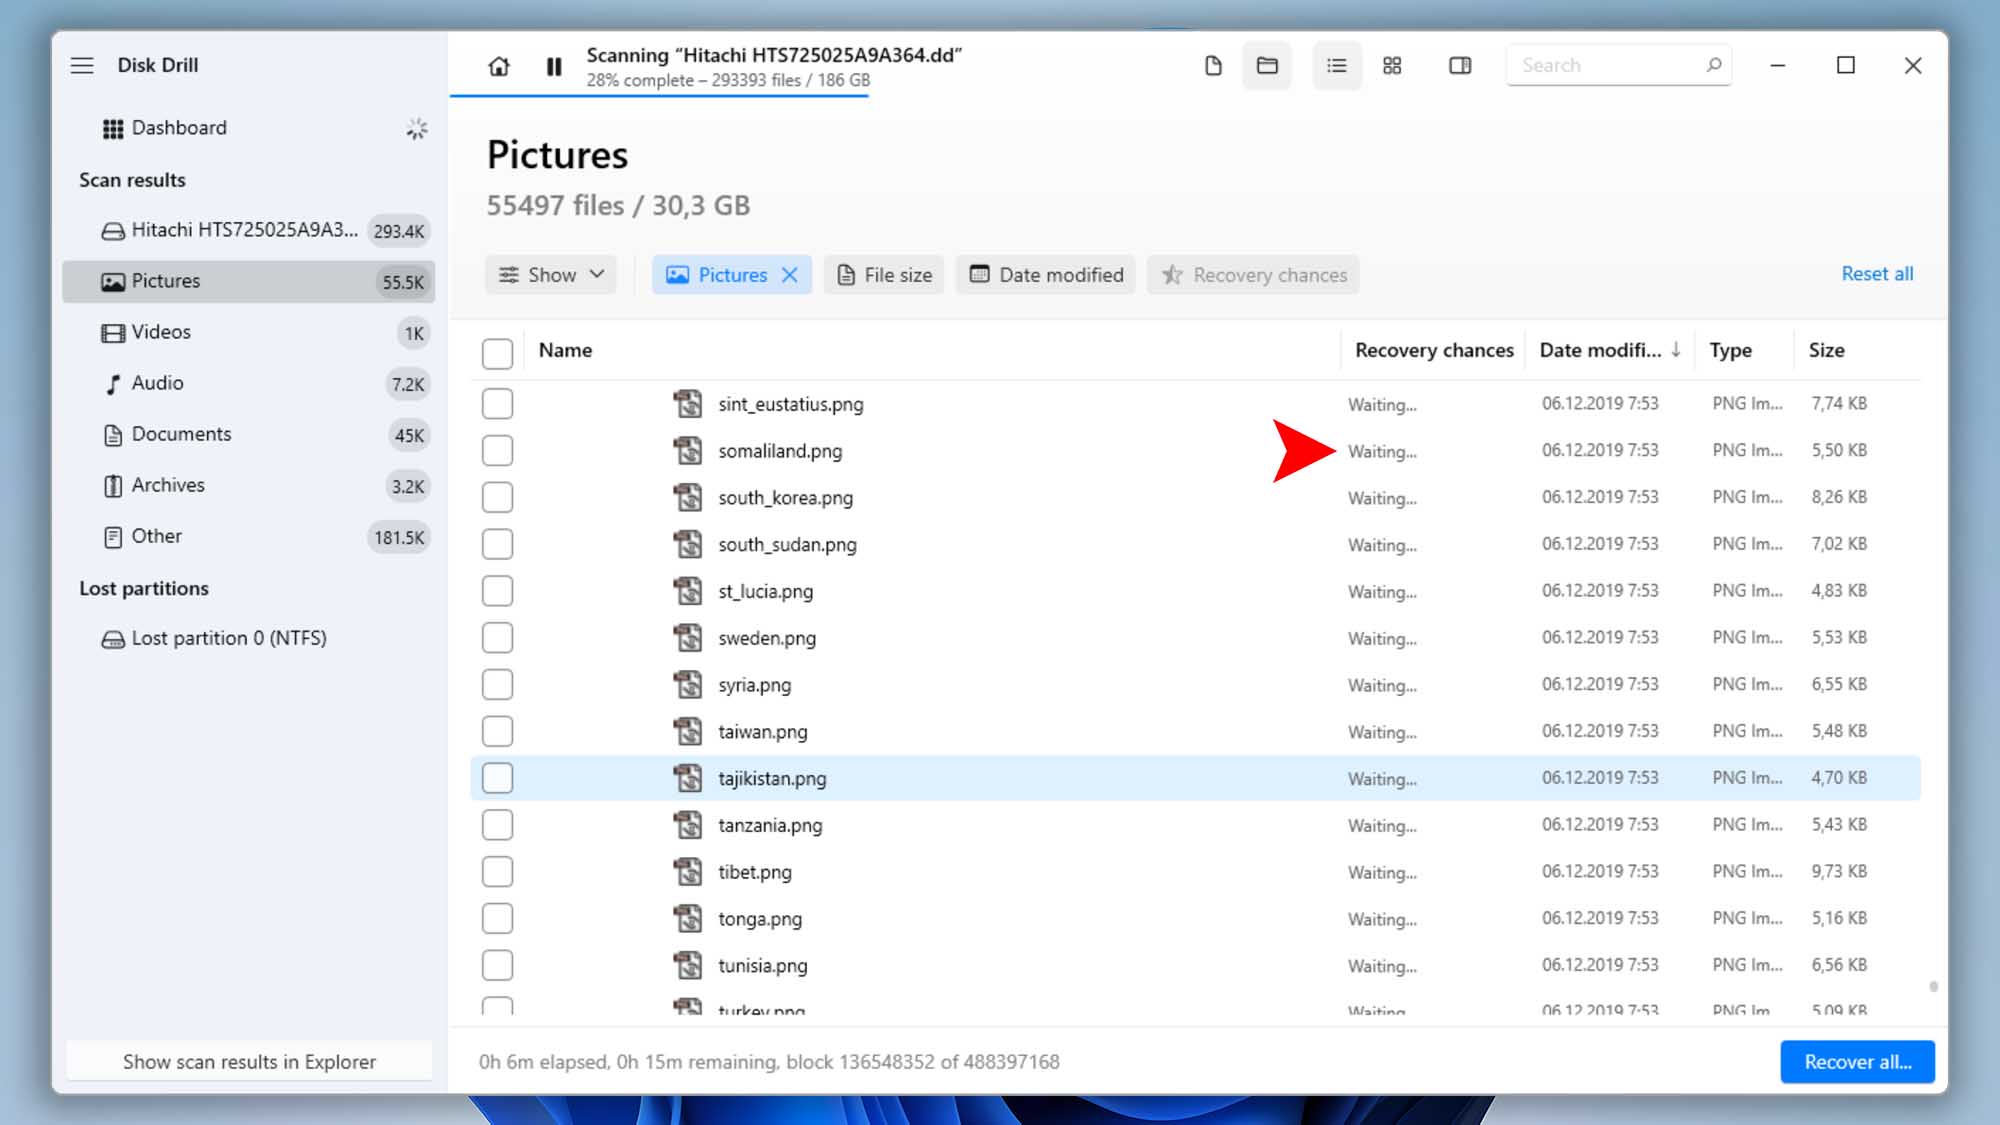Click the 181.5K Other count badge
Image resolution: width=2000 pixels, height=1125 pixels.
point(399,537)
